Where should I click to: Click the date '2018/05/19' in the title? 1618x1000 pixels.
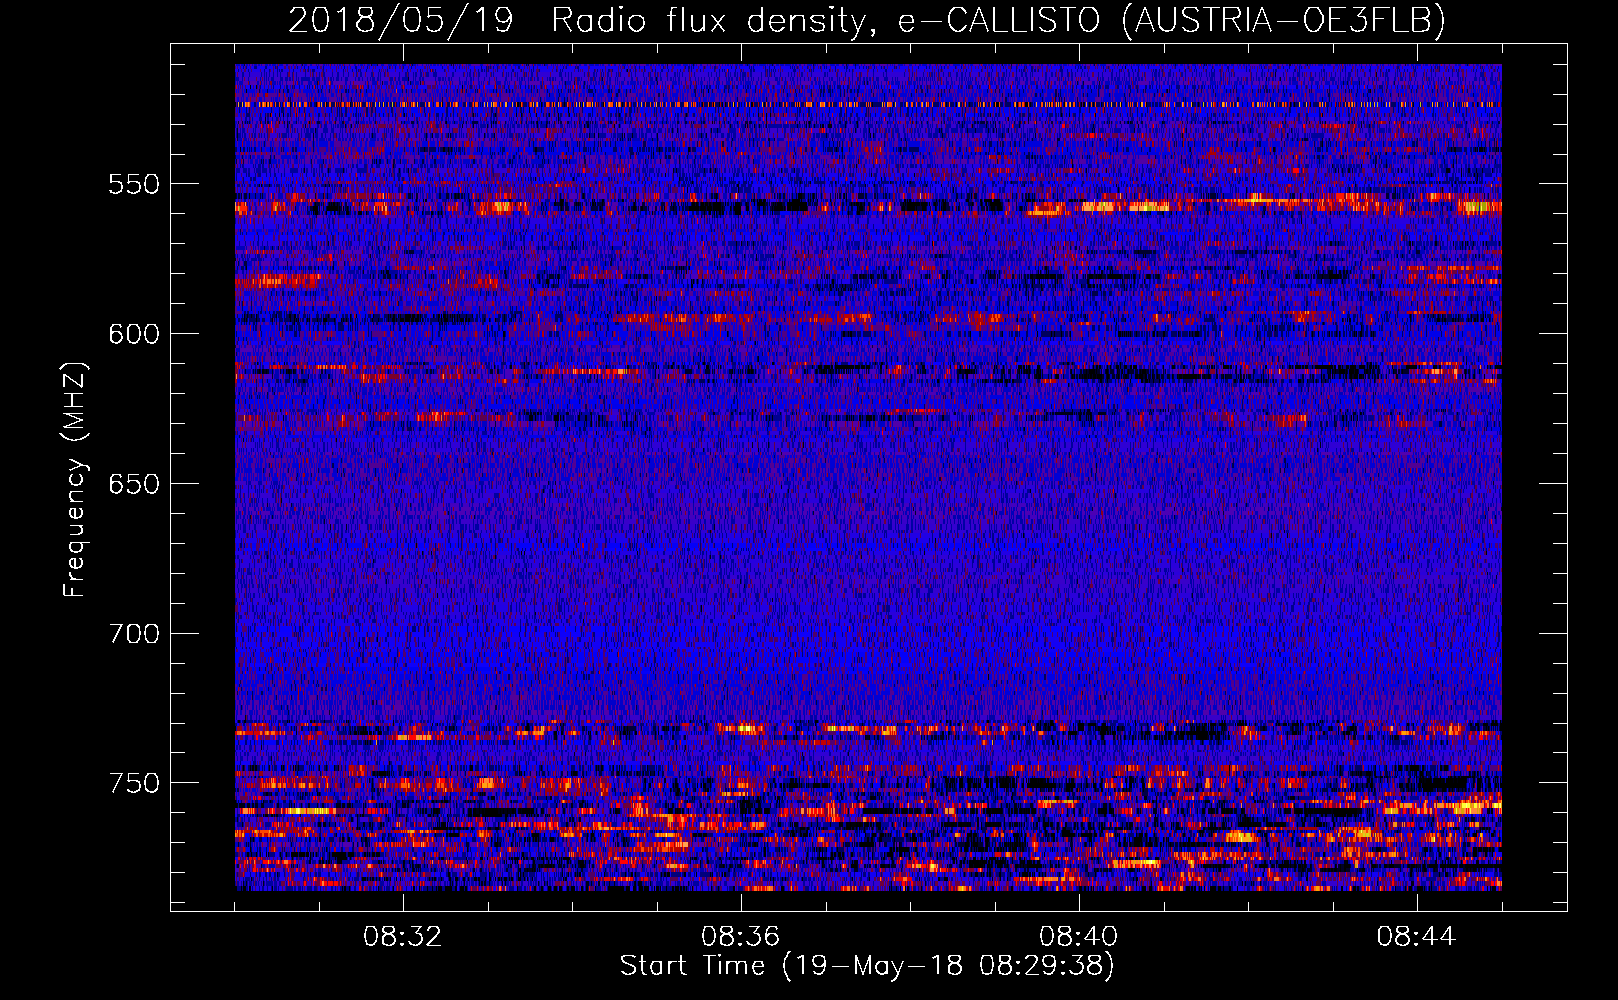click(x=401, y=21)
